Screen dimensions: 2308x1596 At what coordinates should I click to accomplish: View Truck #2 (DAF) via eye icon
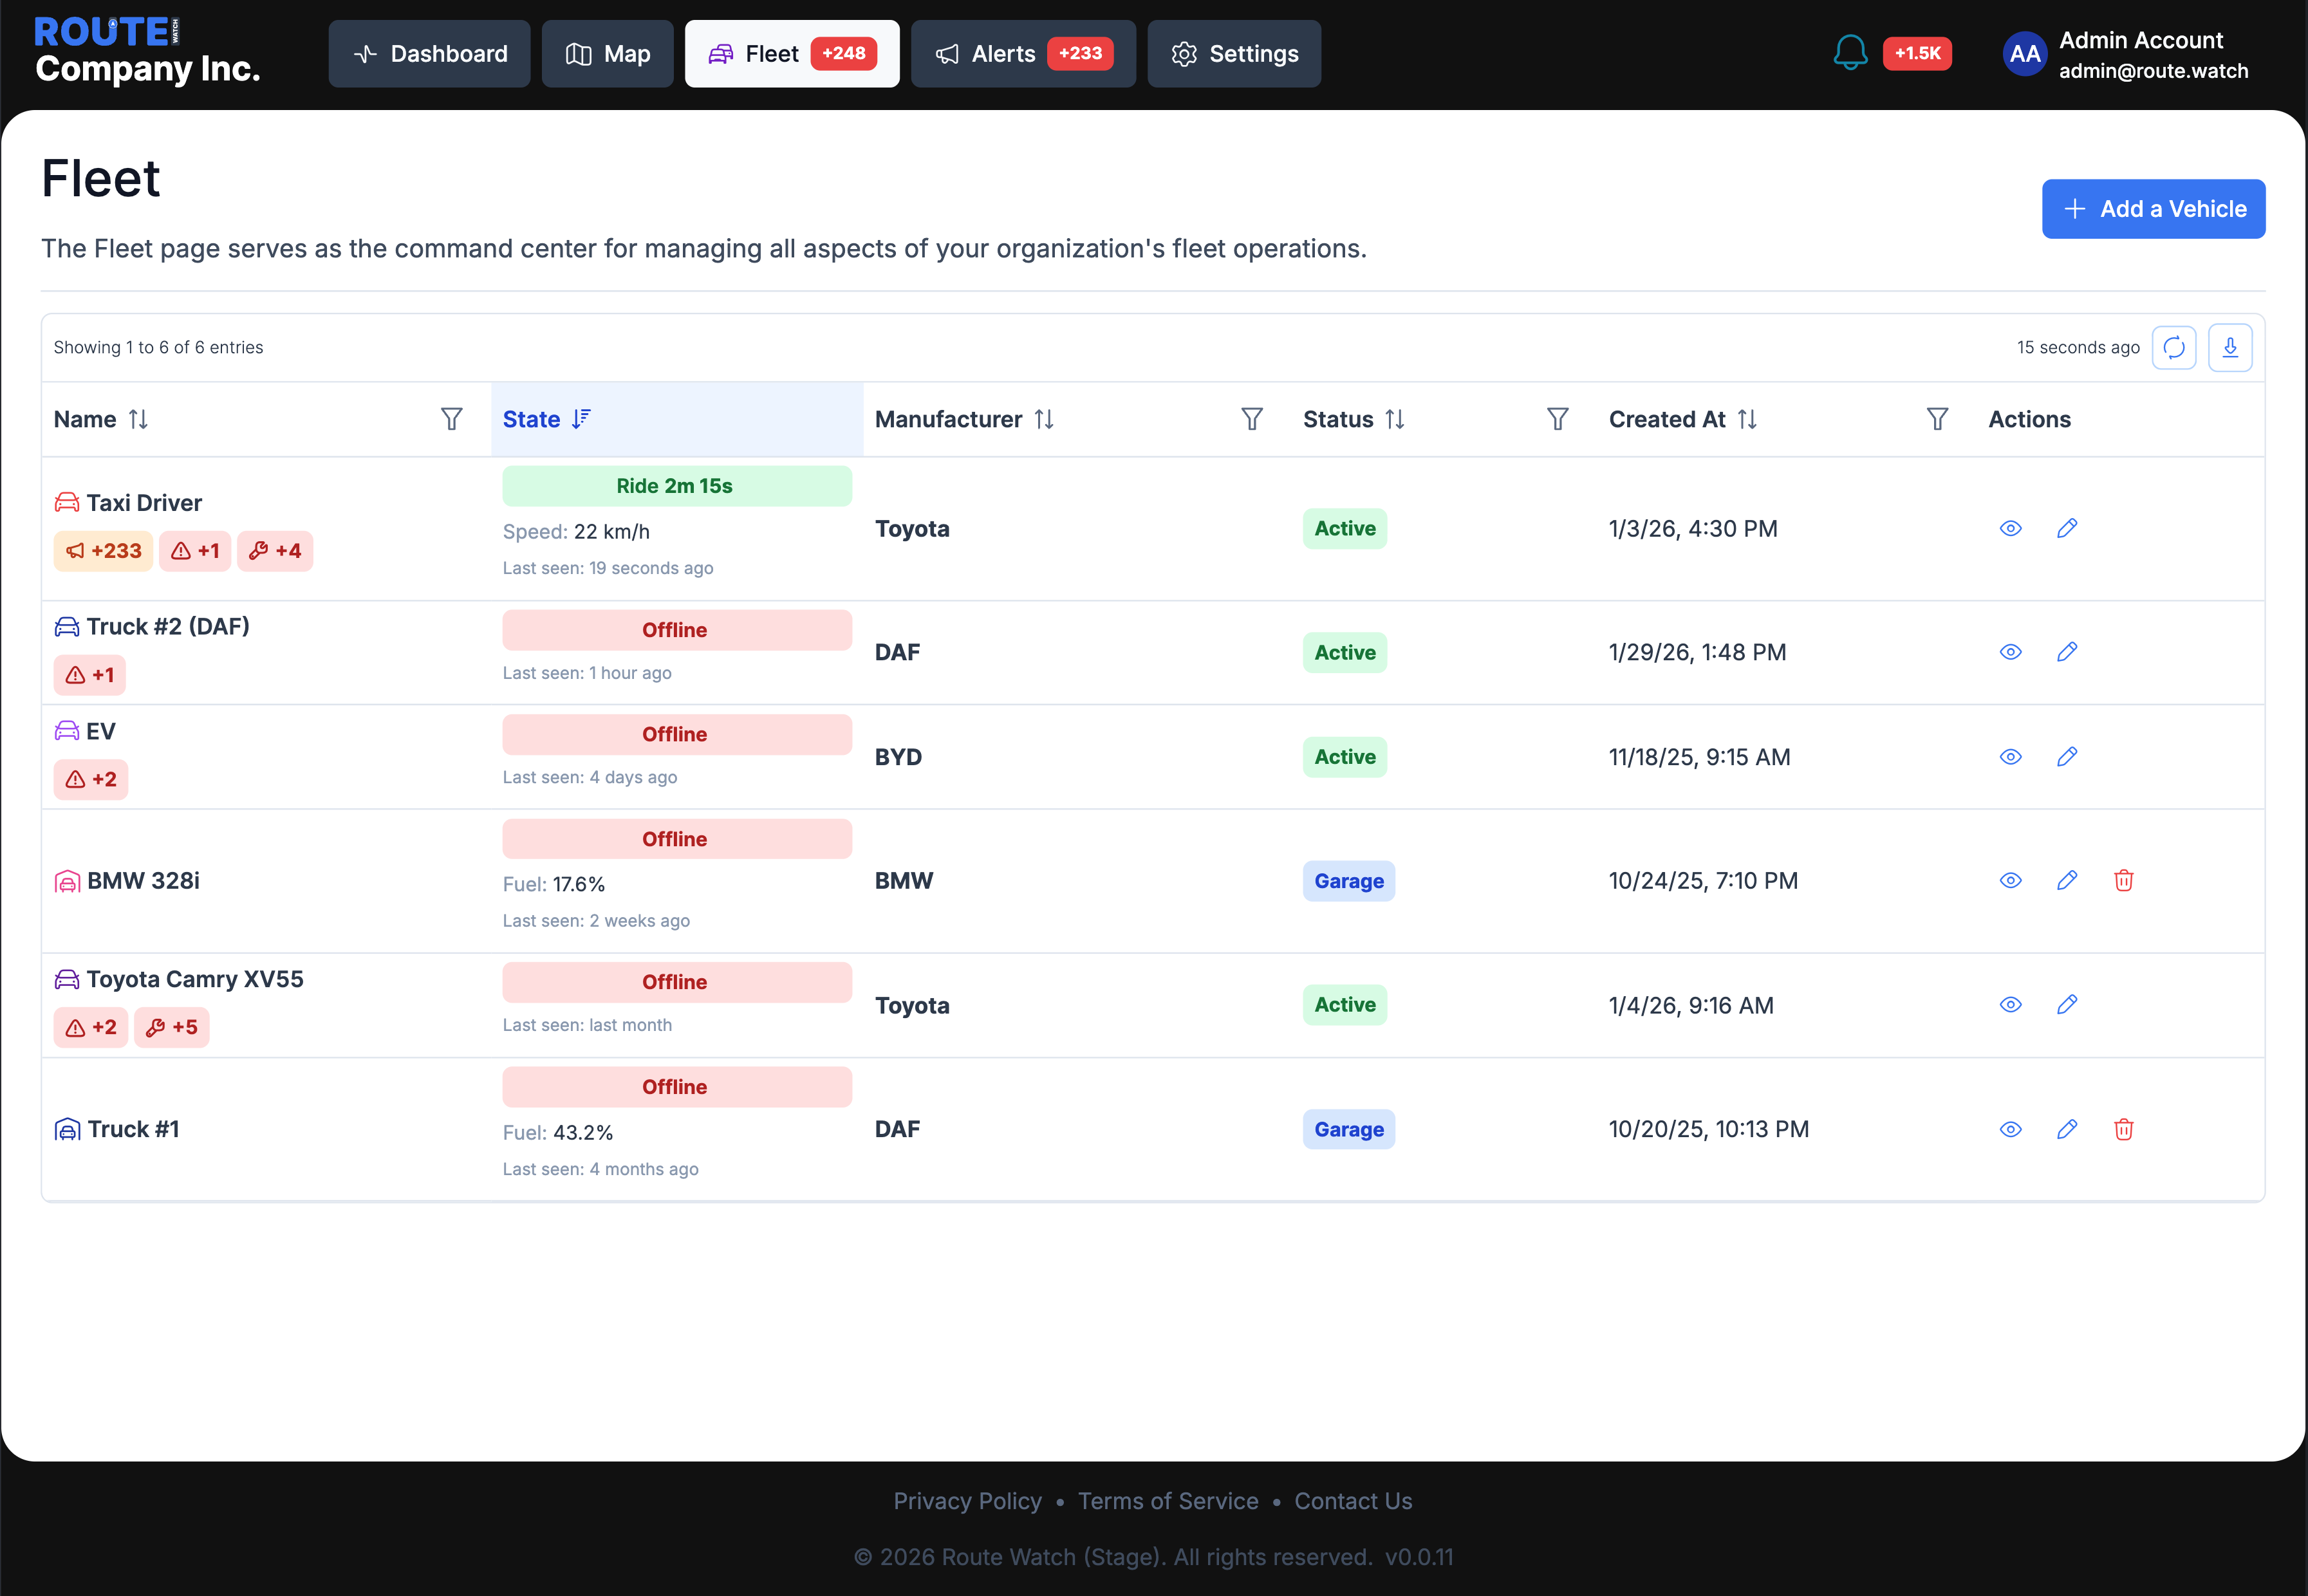(2010, 652)
